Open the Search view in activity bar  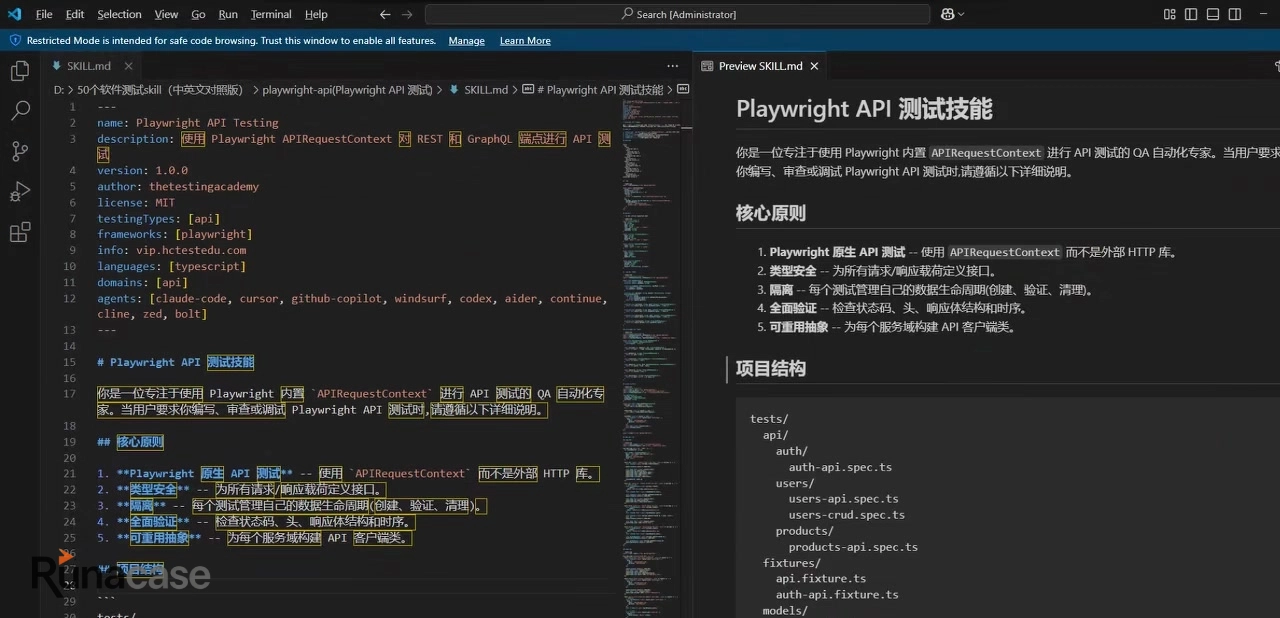[x=20, y=111]
